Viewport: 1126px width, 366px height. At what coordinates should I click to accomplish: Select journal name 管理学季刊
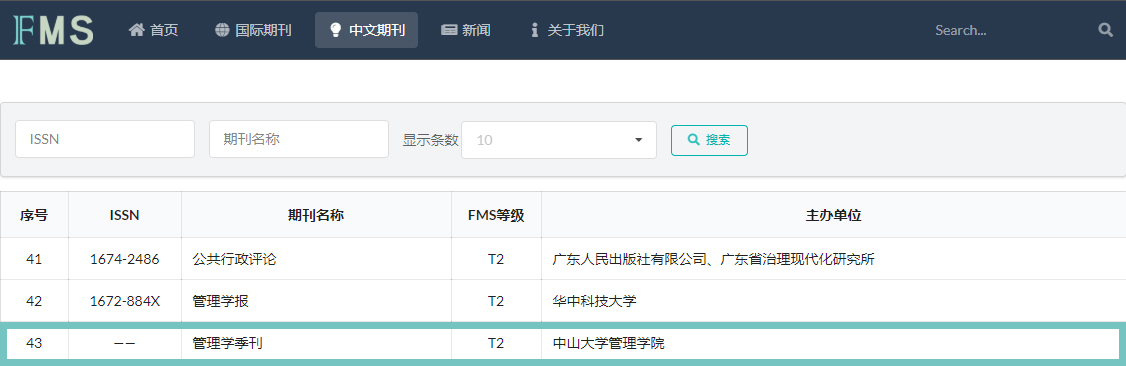click(228, 344)
